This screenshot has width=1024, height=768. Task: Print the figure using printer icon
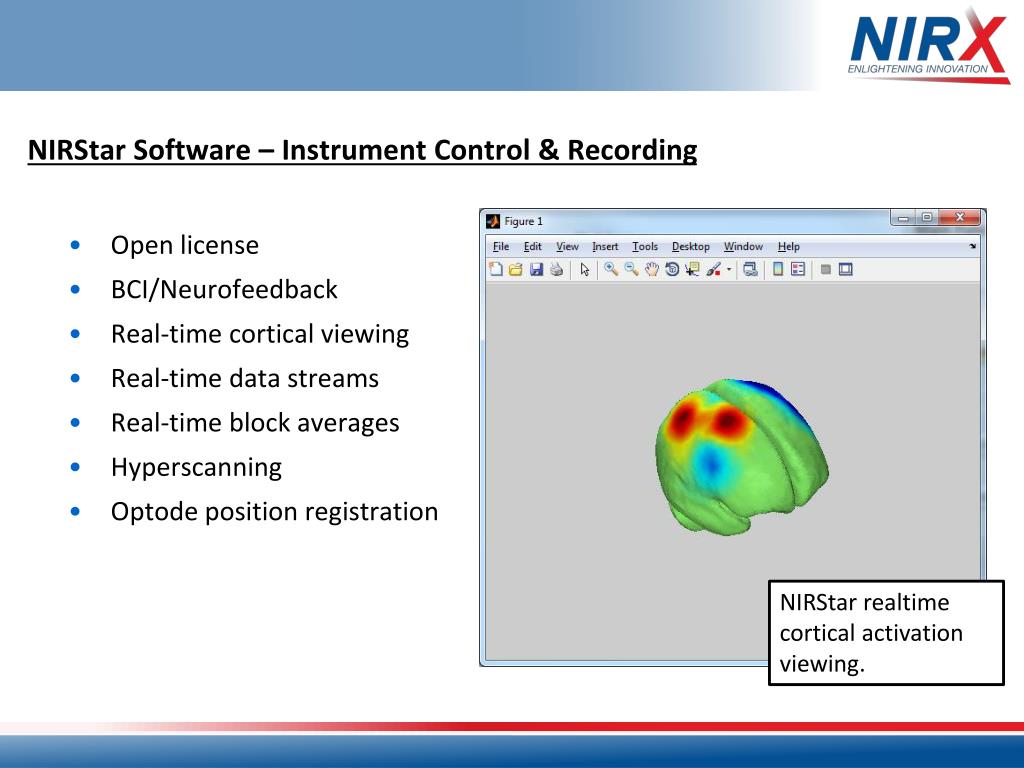pos(556,269)
